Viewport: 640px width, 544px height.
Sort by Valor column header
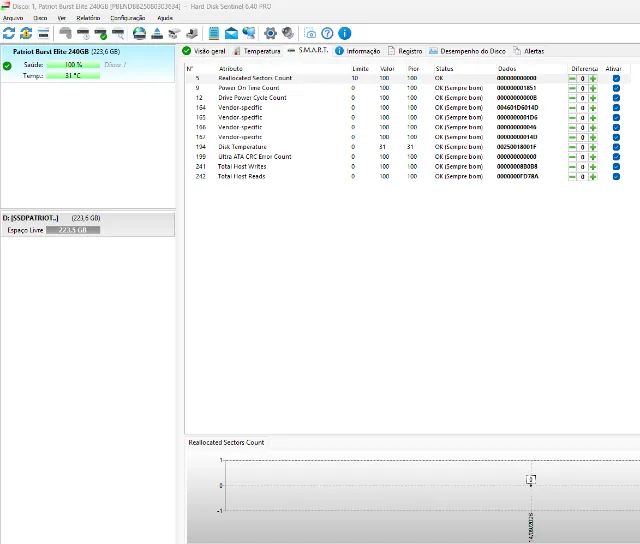coord(387,69)
